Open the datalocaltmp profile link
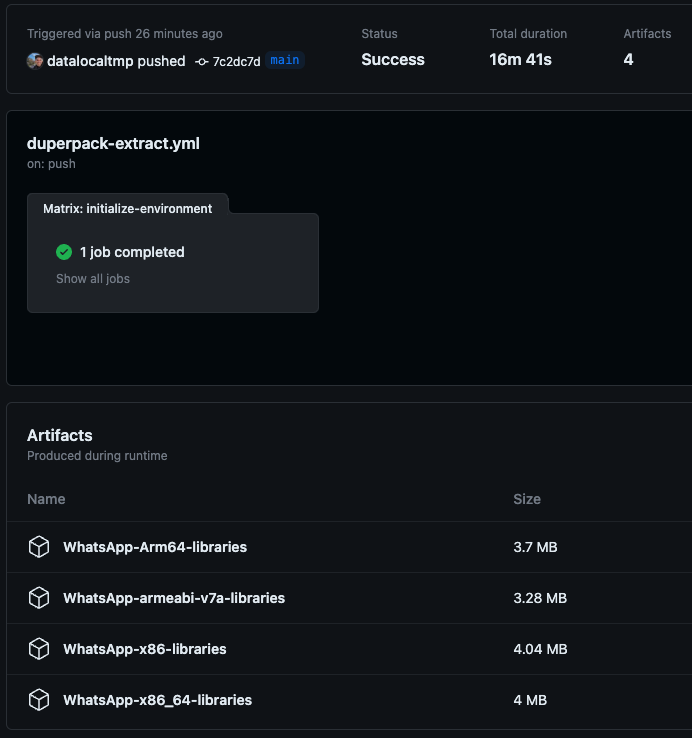 tap(91, 61)
